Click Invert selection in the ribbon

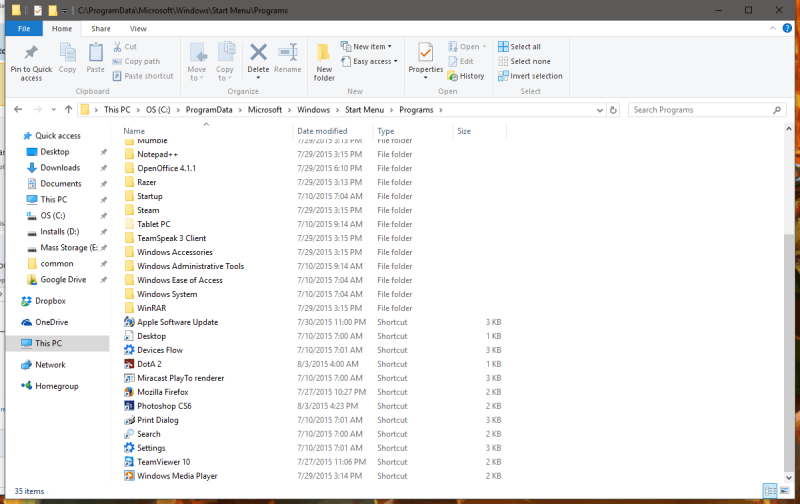(x=530, y=76)
